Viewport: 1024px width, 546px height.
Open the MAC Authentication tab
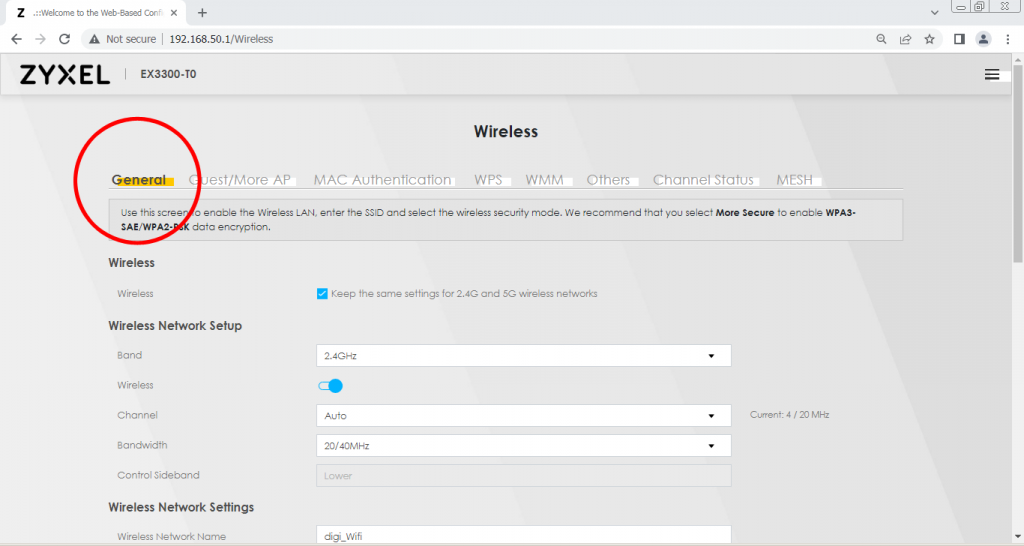coord(382,180)
